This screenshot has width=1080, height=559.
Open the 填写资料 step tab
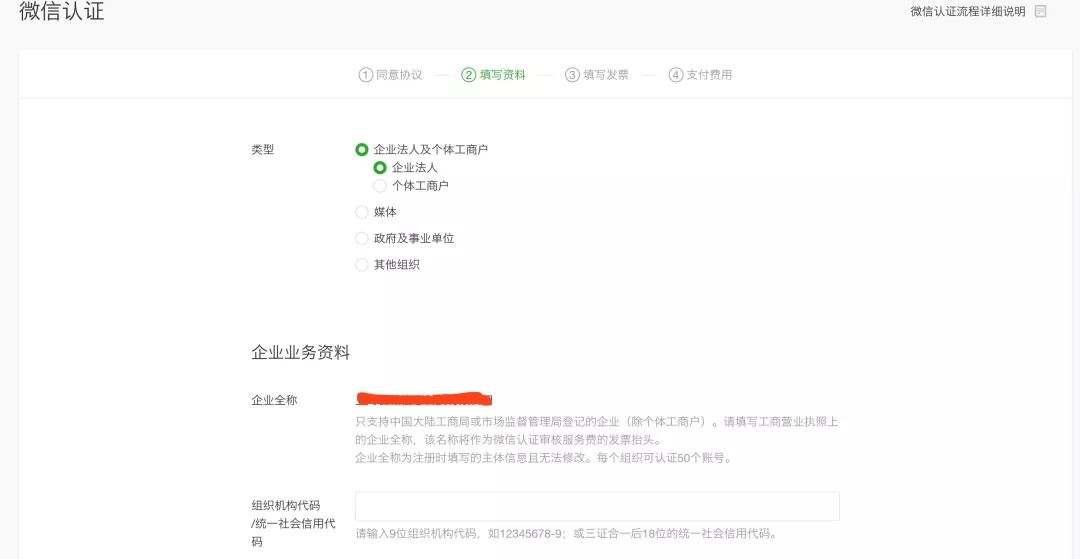[x=503, y=75]
